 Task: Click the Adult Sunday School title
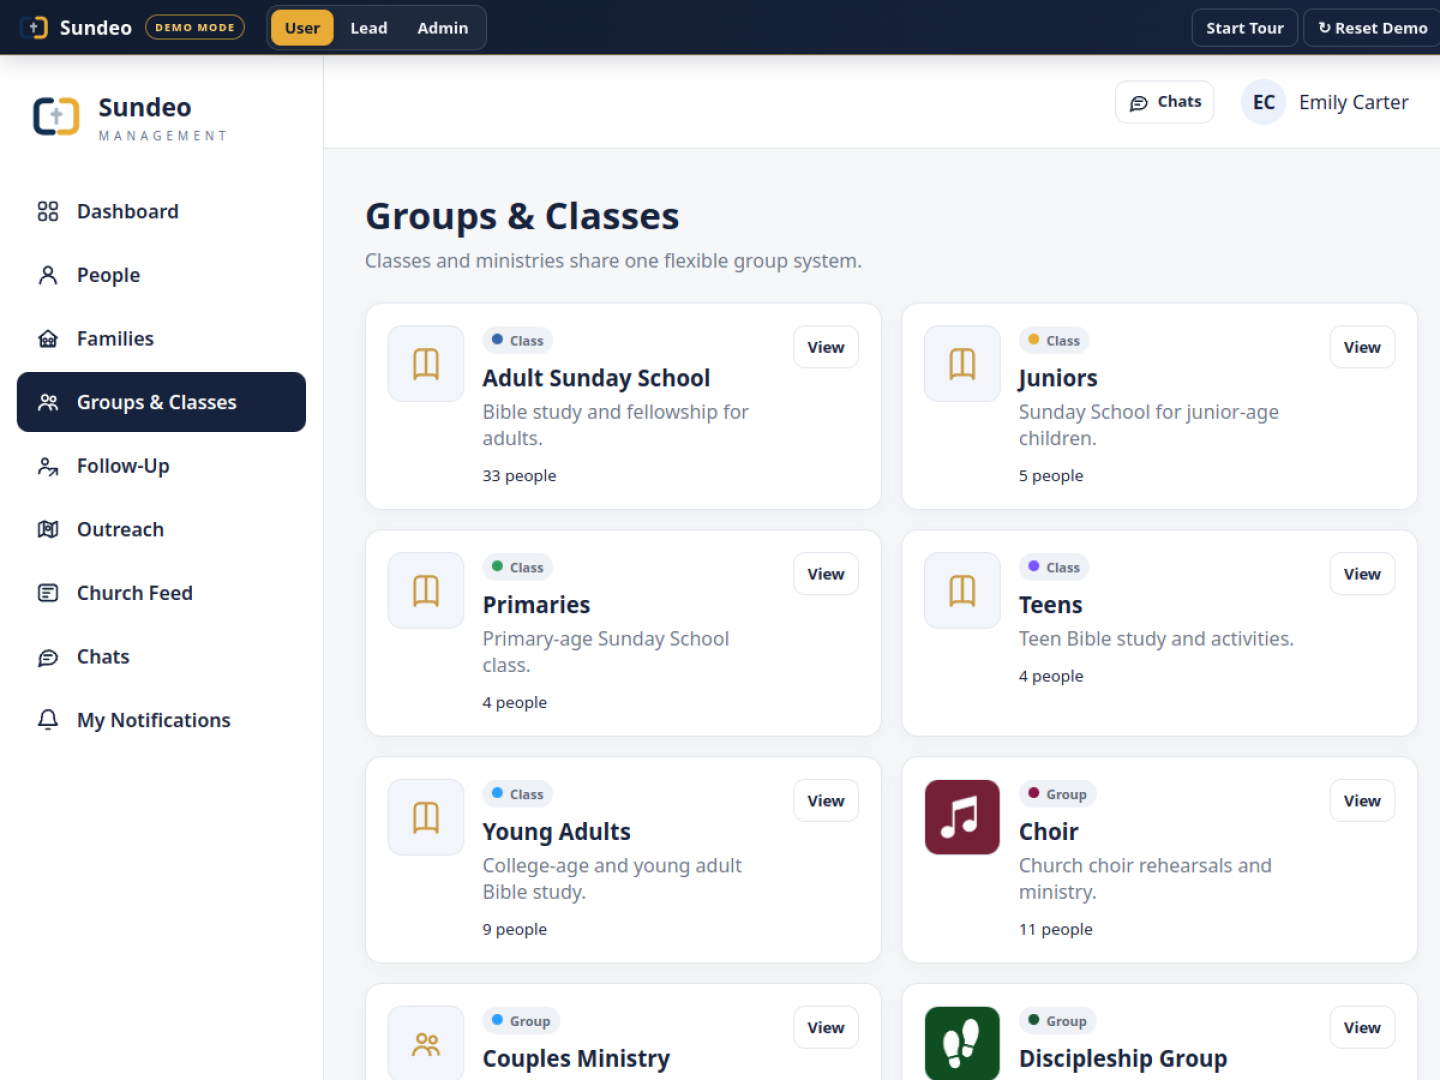596,378
